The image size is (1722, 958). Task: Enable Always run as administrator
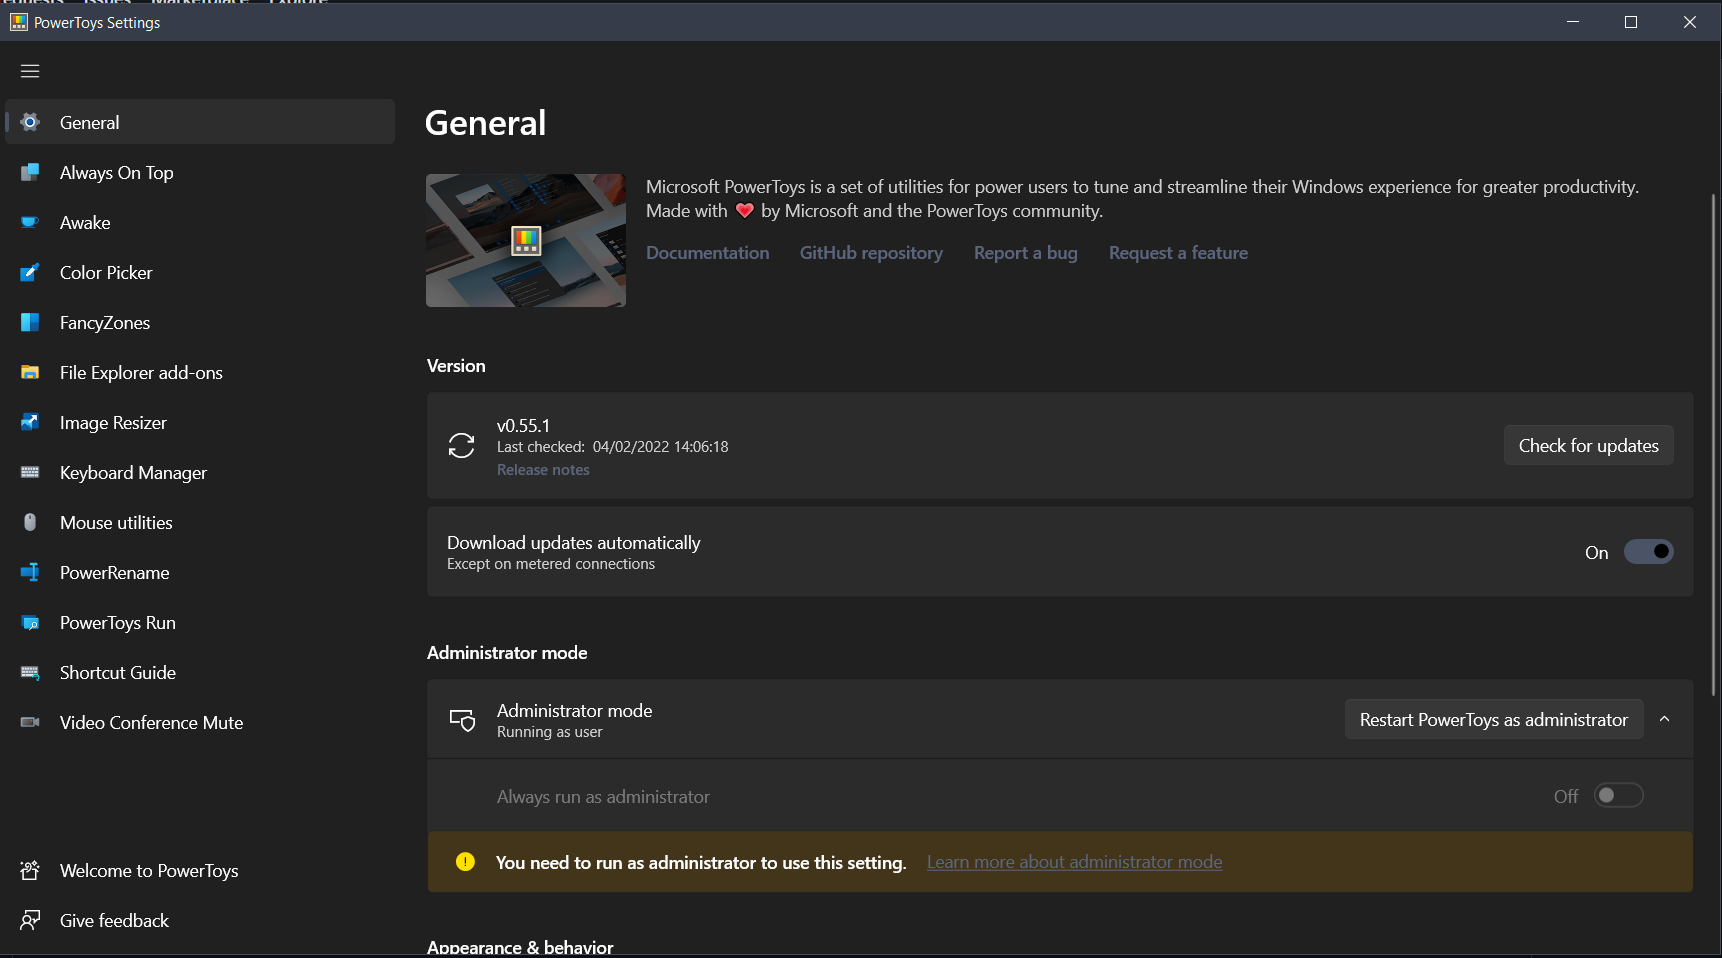[x=1619, y=796]
